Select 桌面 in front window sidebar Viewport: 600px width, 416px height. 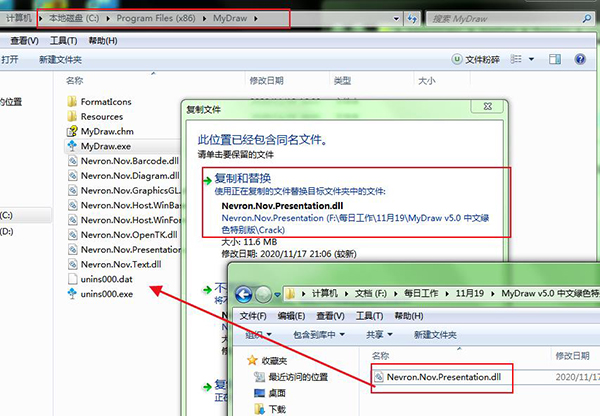(x=270, y=393)
